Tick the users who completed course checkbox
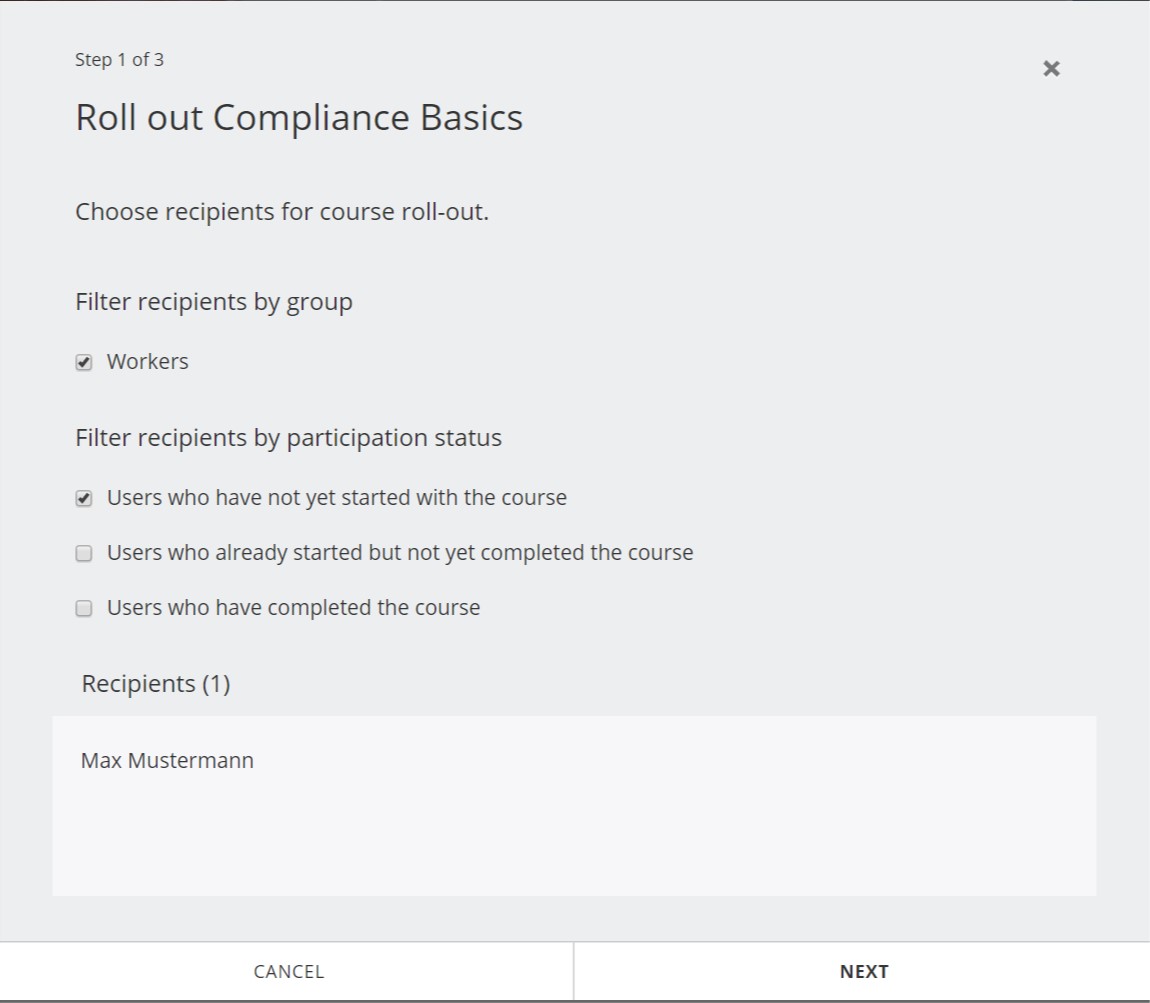The image size is (1150, 1003). tap(84, 608)
